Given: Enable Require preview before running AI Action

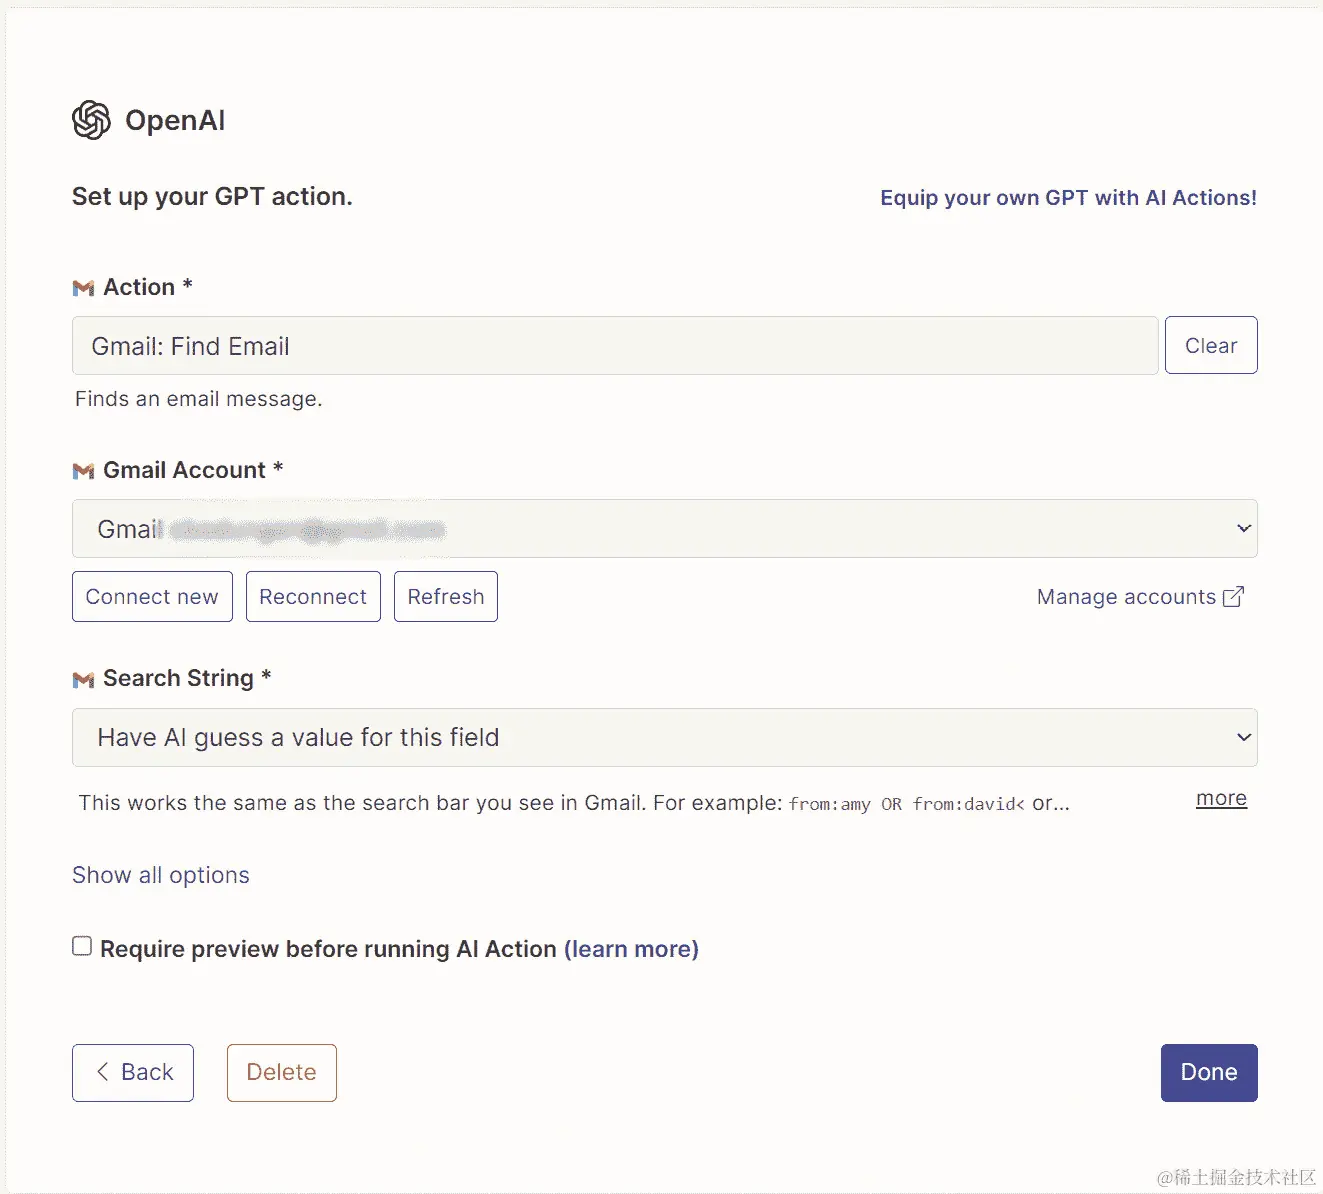Looking at the screenshot, I should (x=81, y=944).
